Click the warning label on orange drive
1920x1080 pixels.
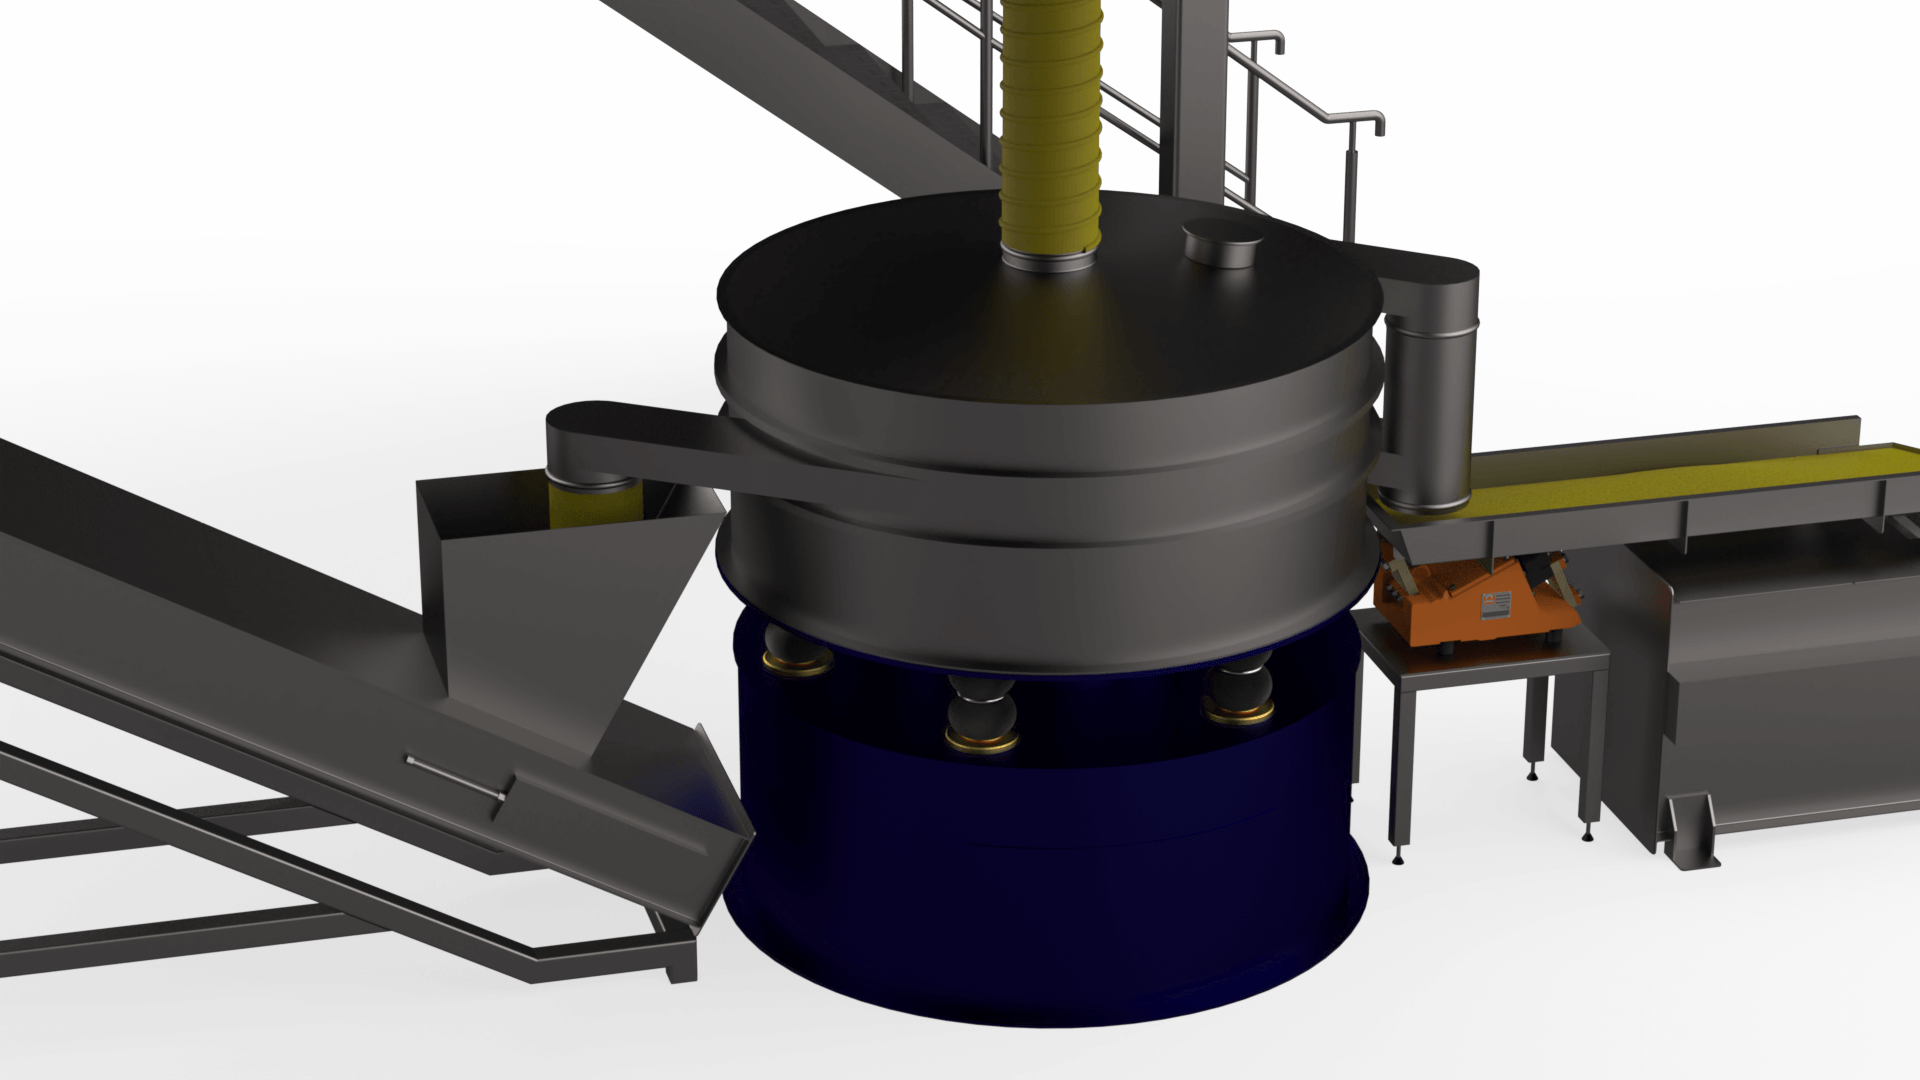click(1496, 605)
